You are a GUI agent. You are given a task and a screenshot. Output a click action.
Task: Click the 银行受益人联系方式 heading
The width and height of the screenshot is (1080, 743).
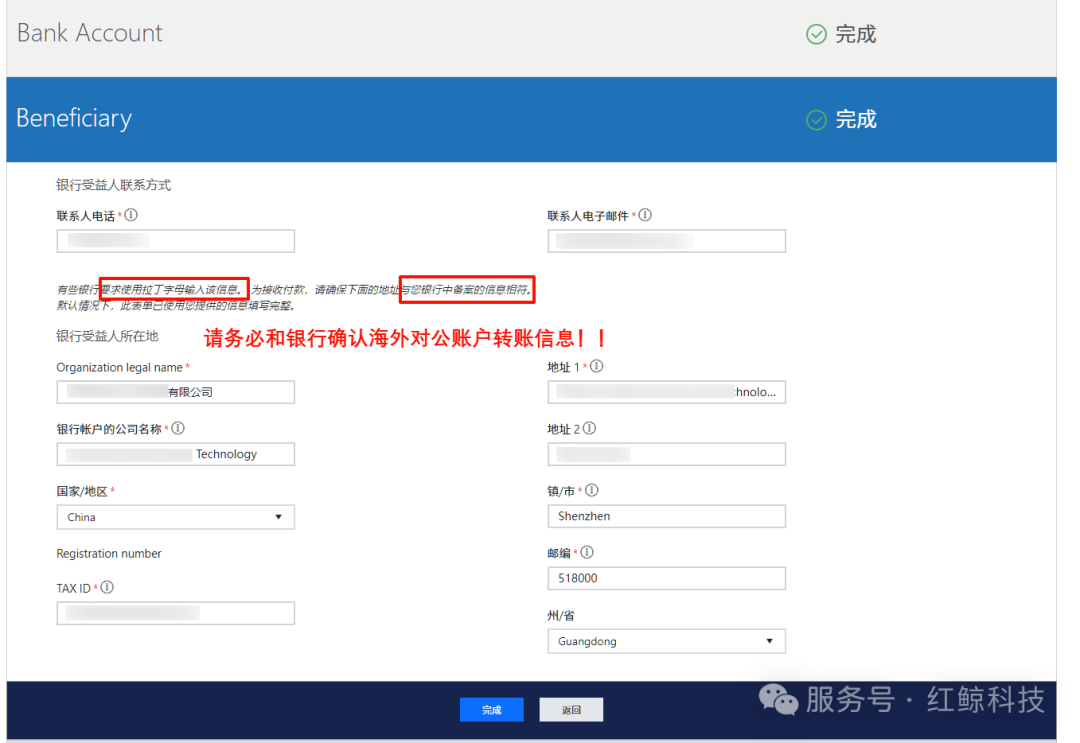coord(114,185)
